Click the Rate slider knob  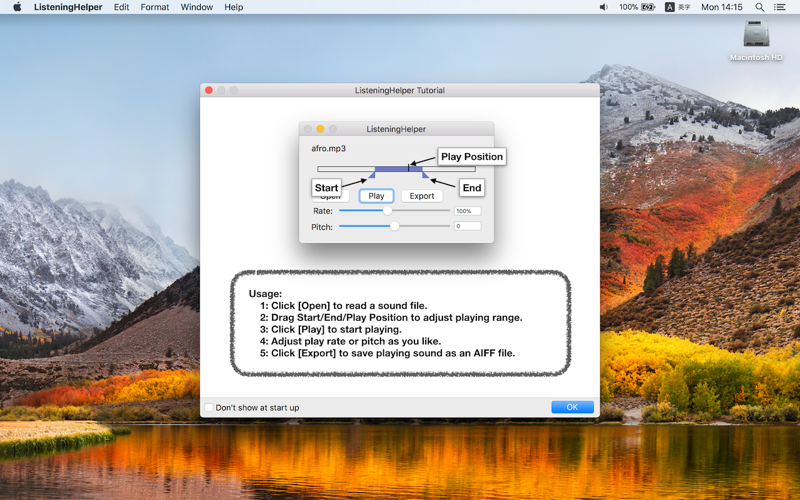pyautogui.click(x=387, y=210)
